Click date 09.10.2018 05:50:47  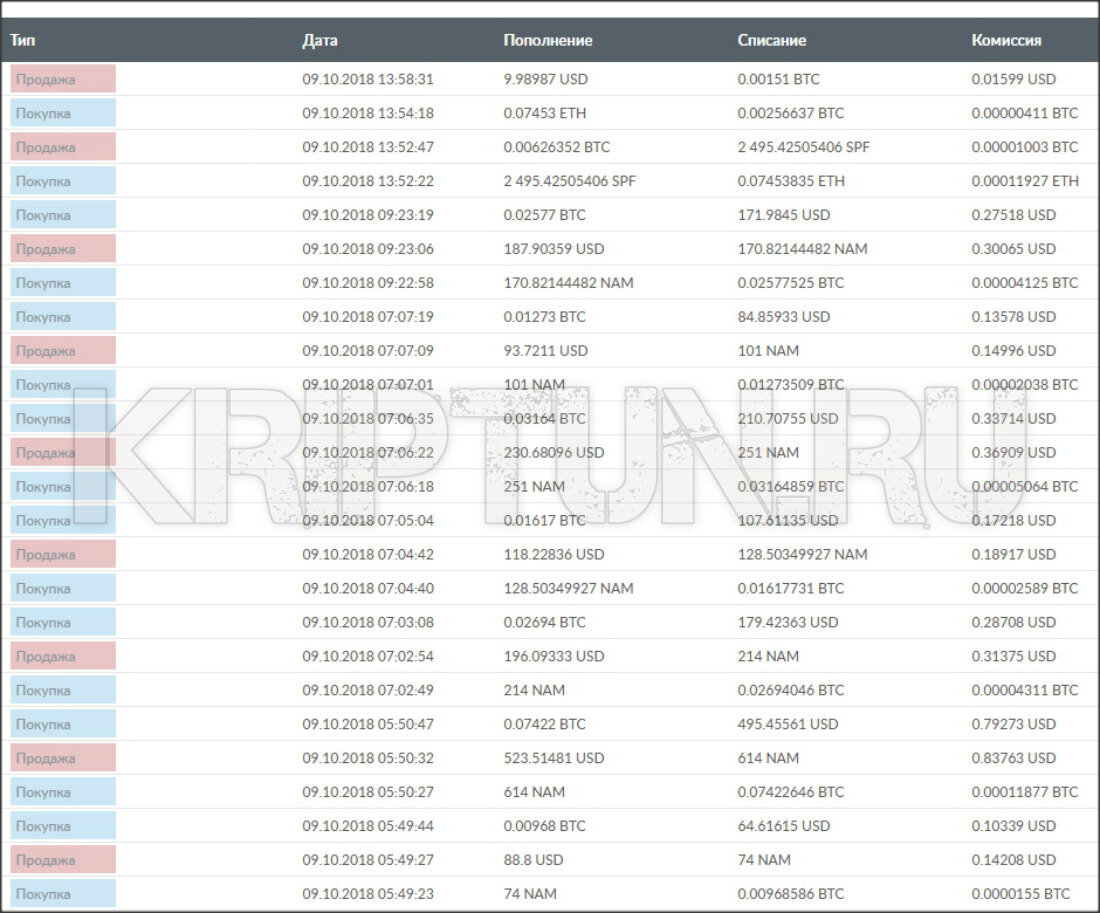click(368, 724)
